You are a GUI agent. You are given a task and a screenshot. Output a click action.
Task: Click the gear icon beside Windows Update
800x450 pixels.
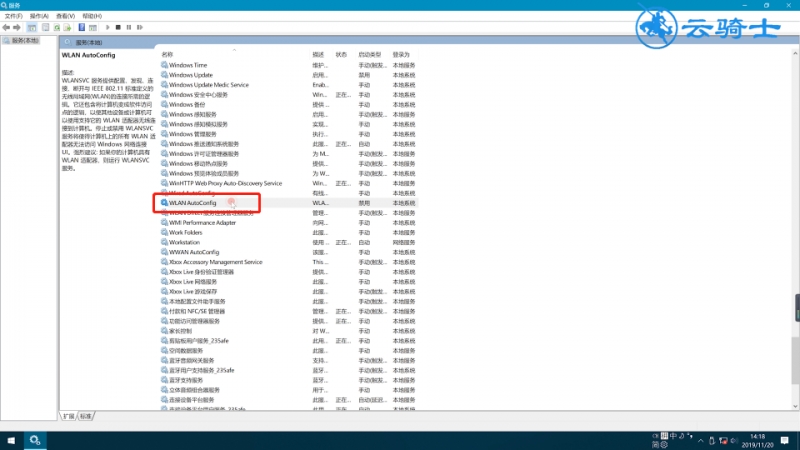pyautogui.click(x=164, y=74)
